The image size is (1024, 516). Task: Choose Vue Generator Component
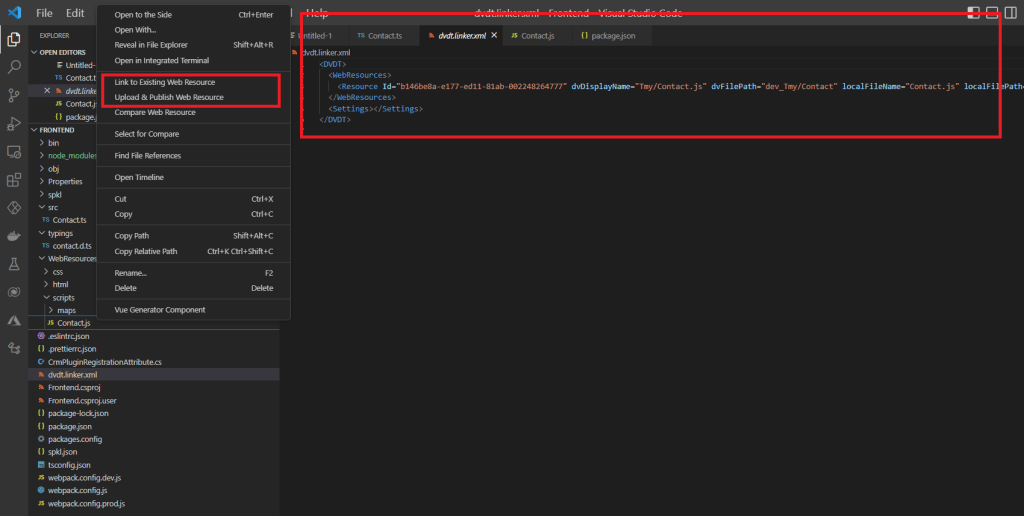click(x=194, y=310)
